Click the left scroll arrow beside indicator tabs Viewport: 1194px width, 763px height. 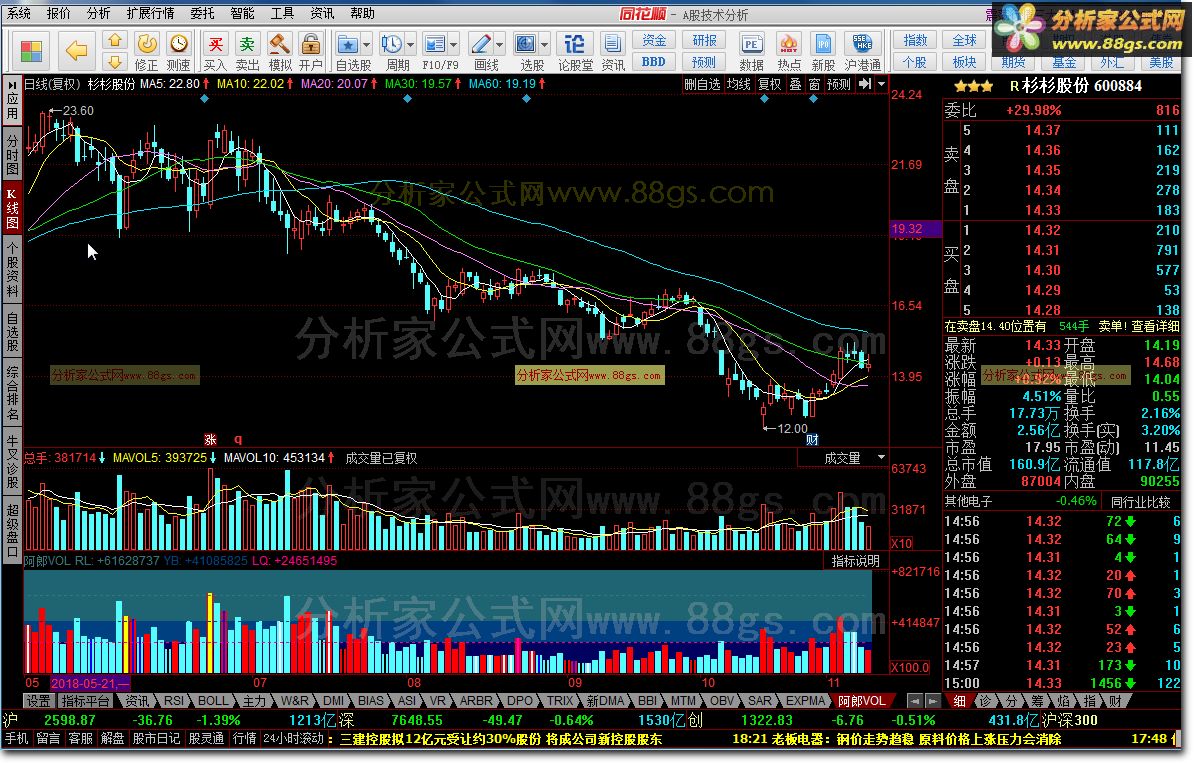(x=915, y=701)
